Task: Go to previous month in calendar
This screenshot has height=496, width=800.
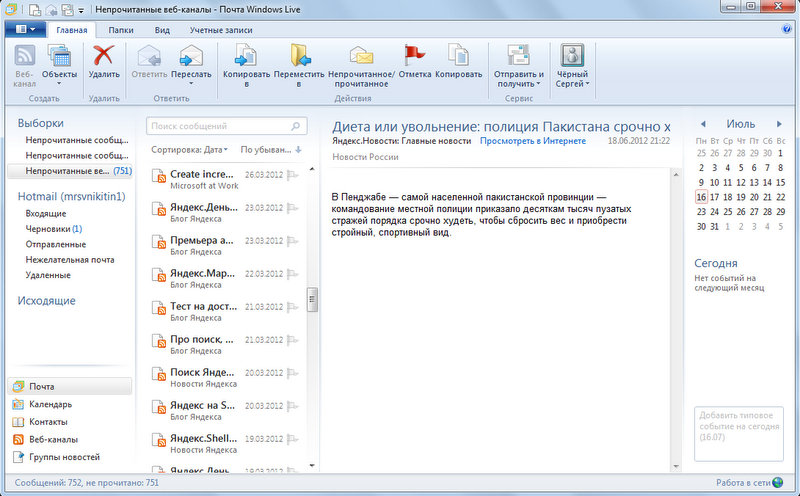Action: coord(703,124)
